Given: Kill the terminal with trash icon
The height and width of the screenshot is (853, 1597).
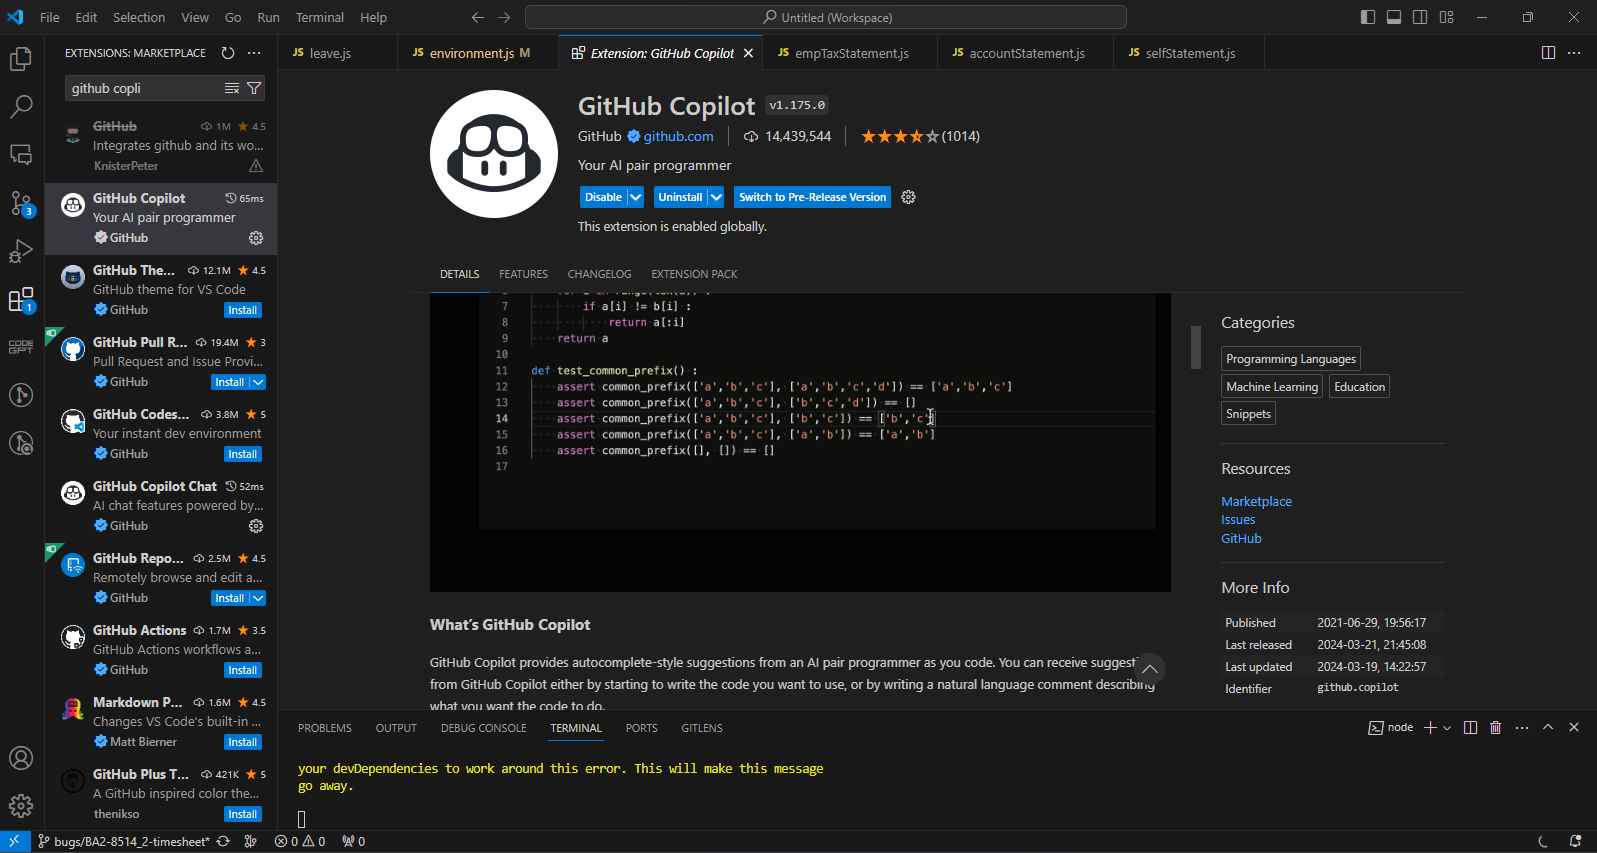Looking at the screenshot, I should 1496,727.
